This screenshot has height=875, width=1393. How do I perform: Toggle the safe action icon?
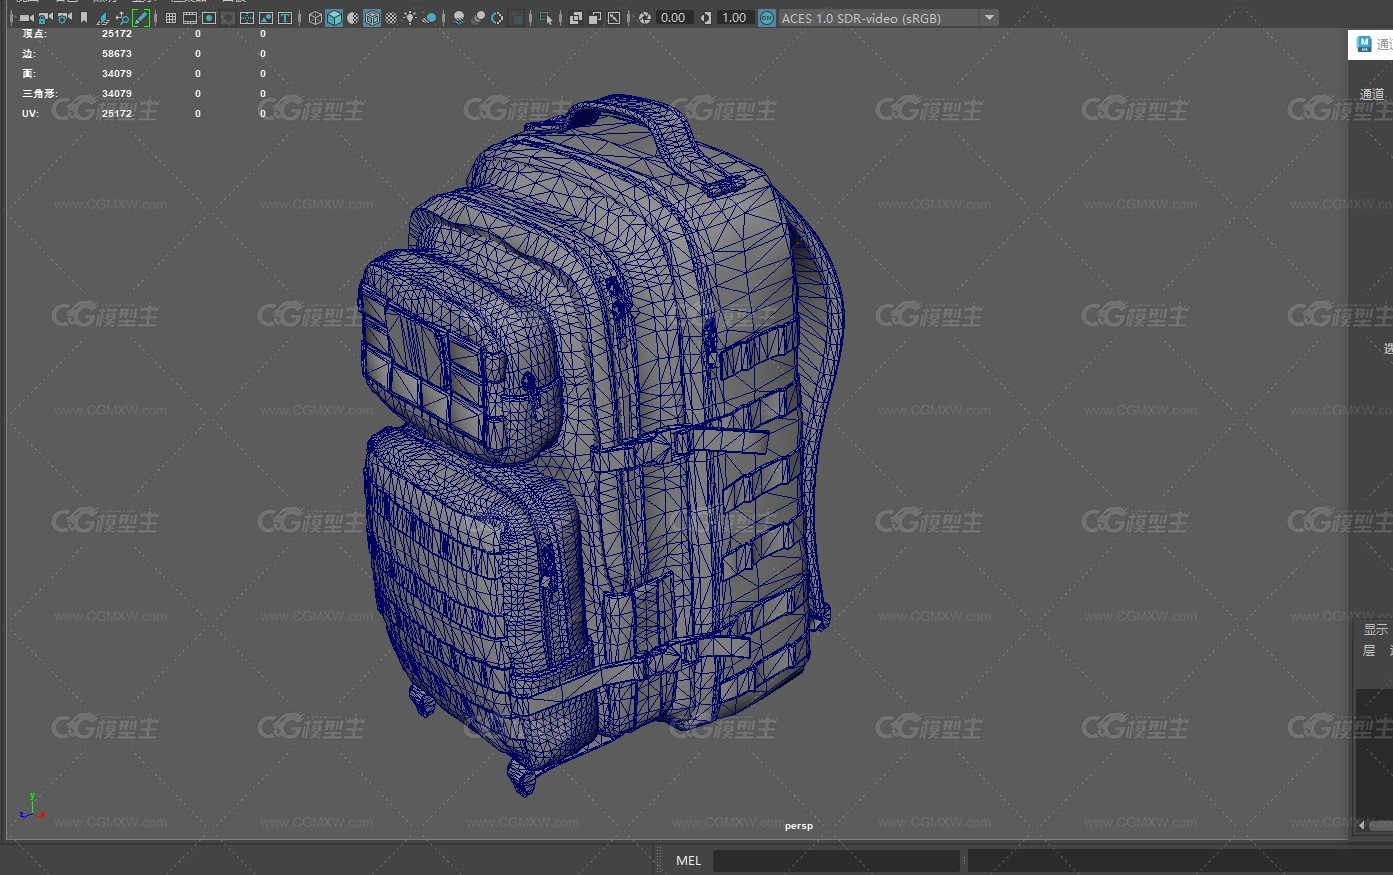[x=265, y=18]
